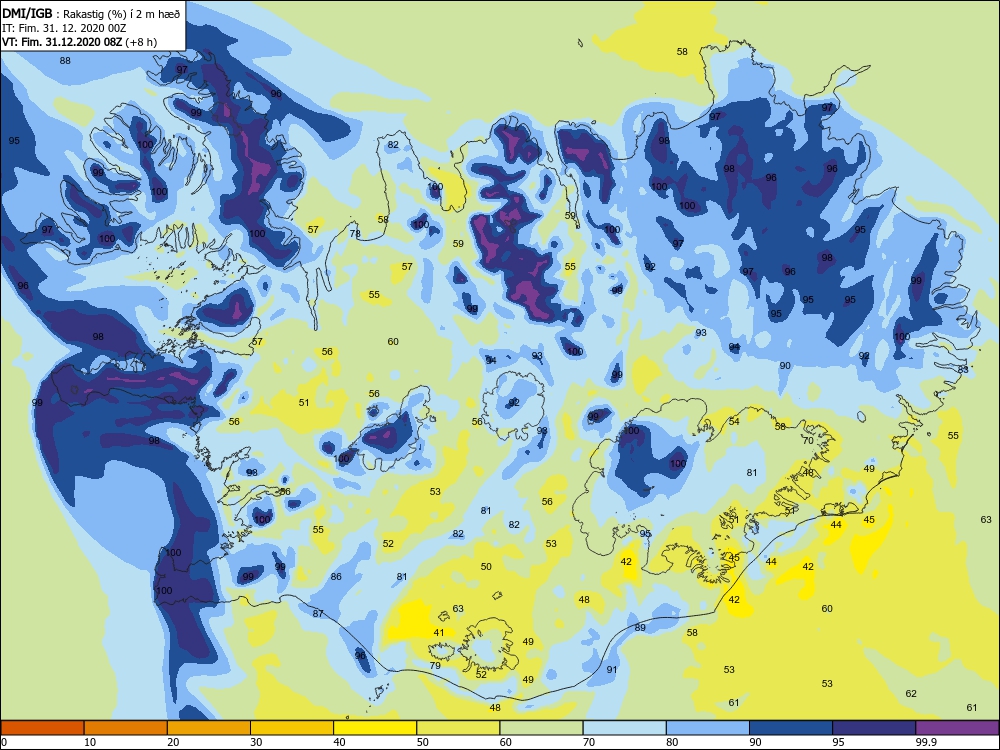Click the humidity value 83 on the east coast

point(963,369)
